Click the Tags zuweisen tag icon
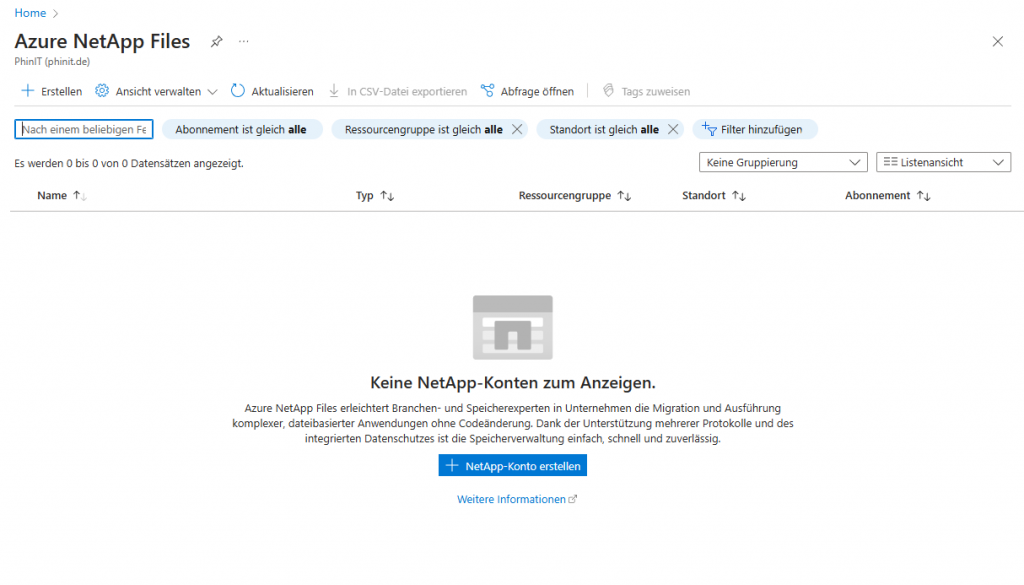The width and height of the screenshot is (1024, 585). [608, 90]
